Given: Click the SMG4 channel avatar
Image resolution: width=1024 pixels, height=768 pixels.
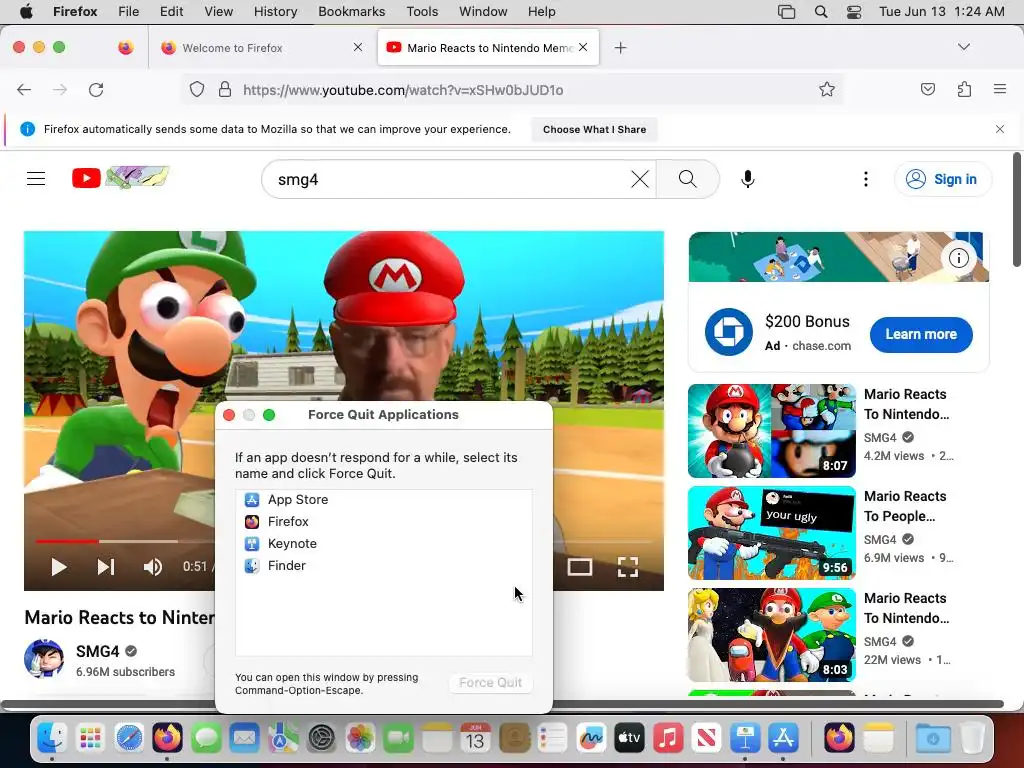Looking at the screenshot, I should pyautogui.click(x=44, y=659).
